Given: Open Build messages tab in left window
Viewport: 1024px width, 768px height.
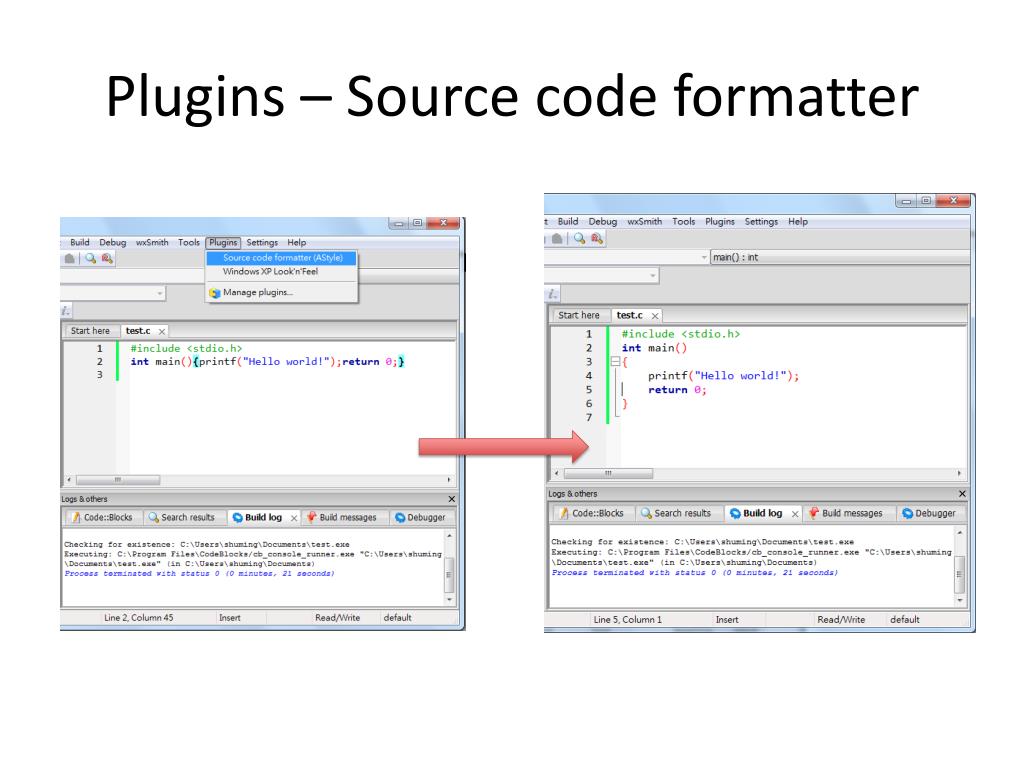Looking at the screenshot, I should [342, 517].
